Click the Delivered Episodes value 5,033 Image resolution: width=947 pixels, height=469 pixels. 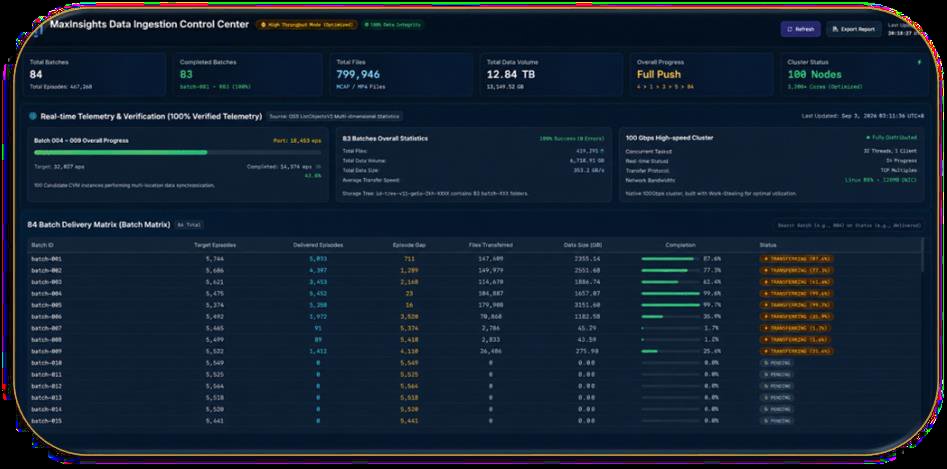click(318, 259)
